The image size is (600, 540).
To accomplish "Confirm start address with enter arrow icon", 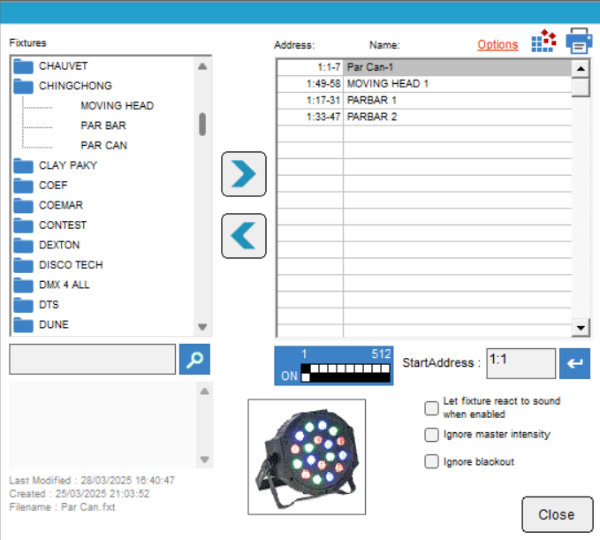I will point(574,363).
